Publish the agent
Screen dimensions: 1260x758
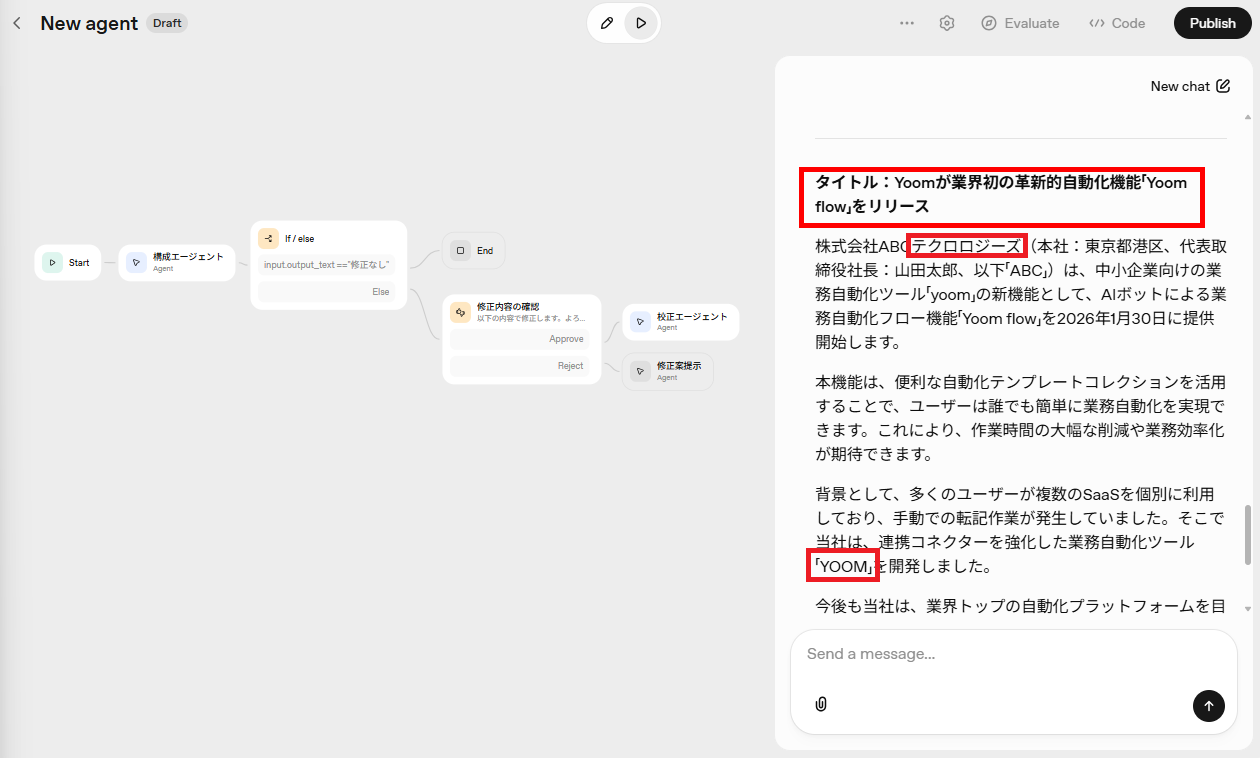click(x=1213, y=23)
